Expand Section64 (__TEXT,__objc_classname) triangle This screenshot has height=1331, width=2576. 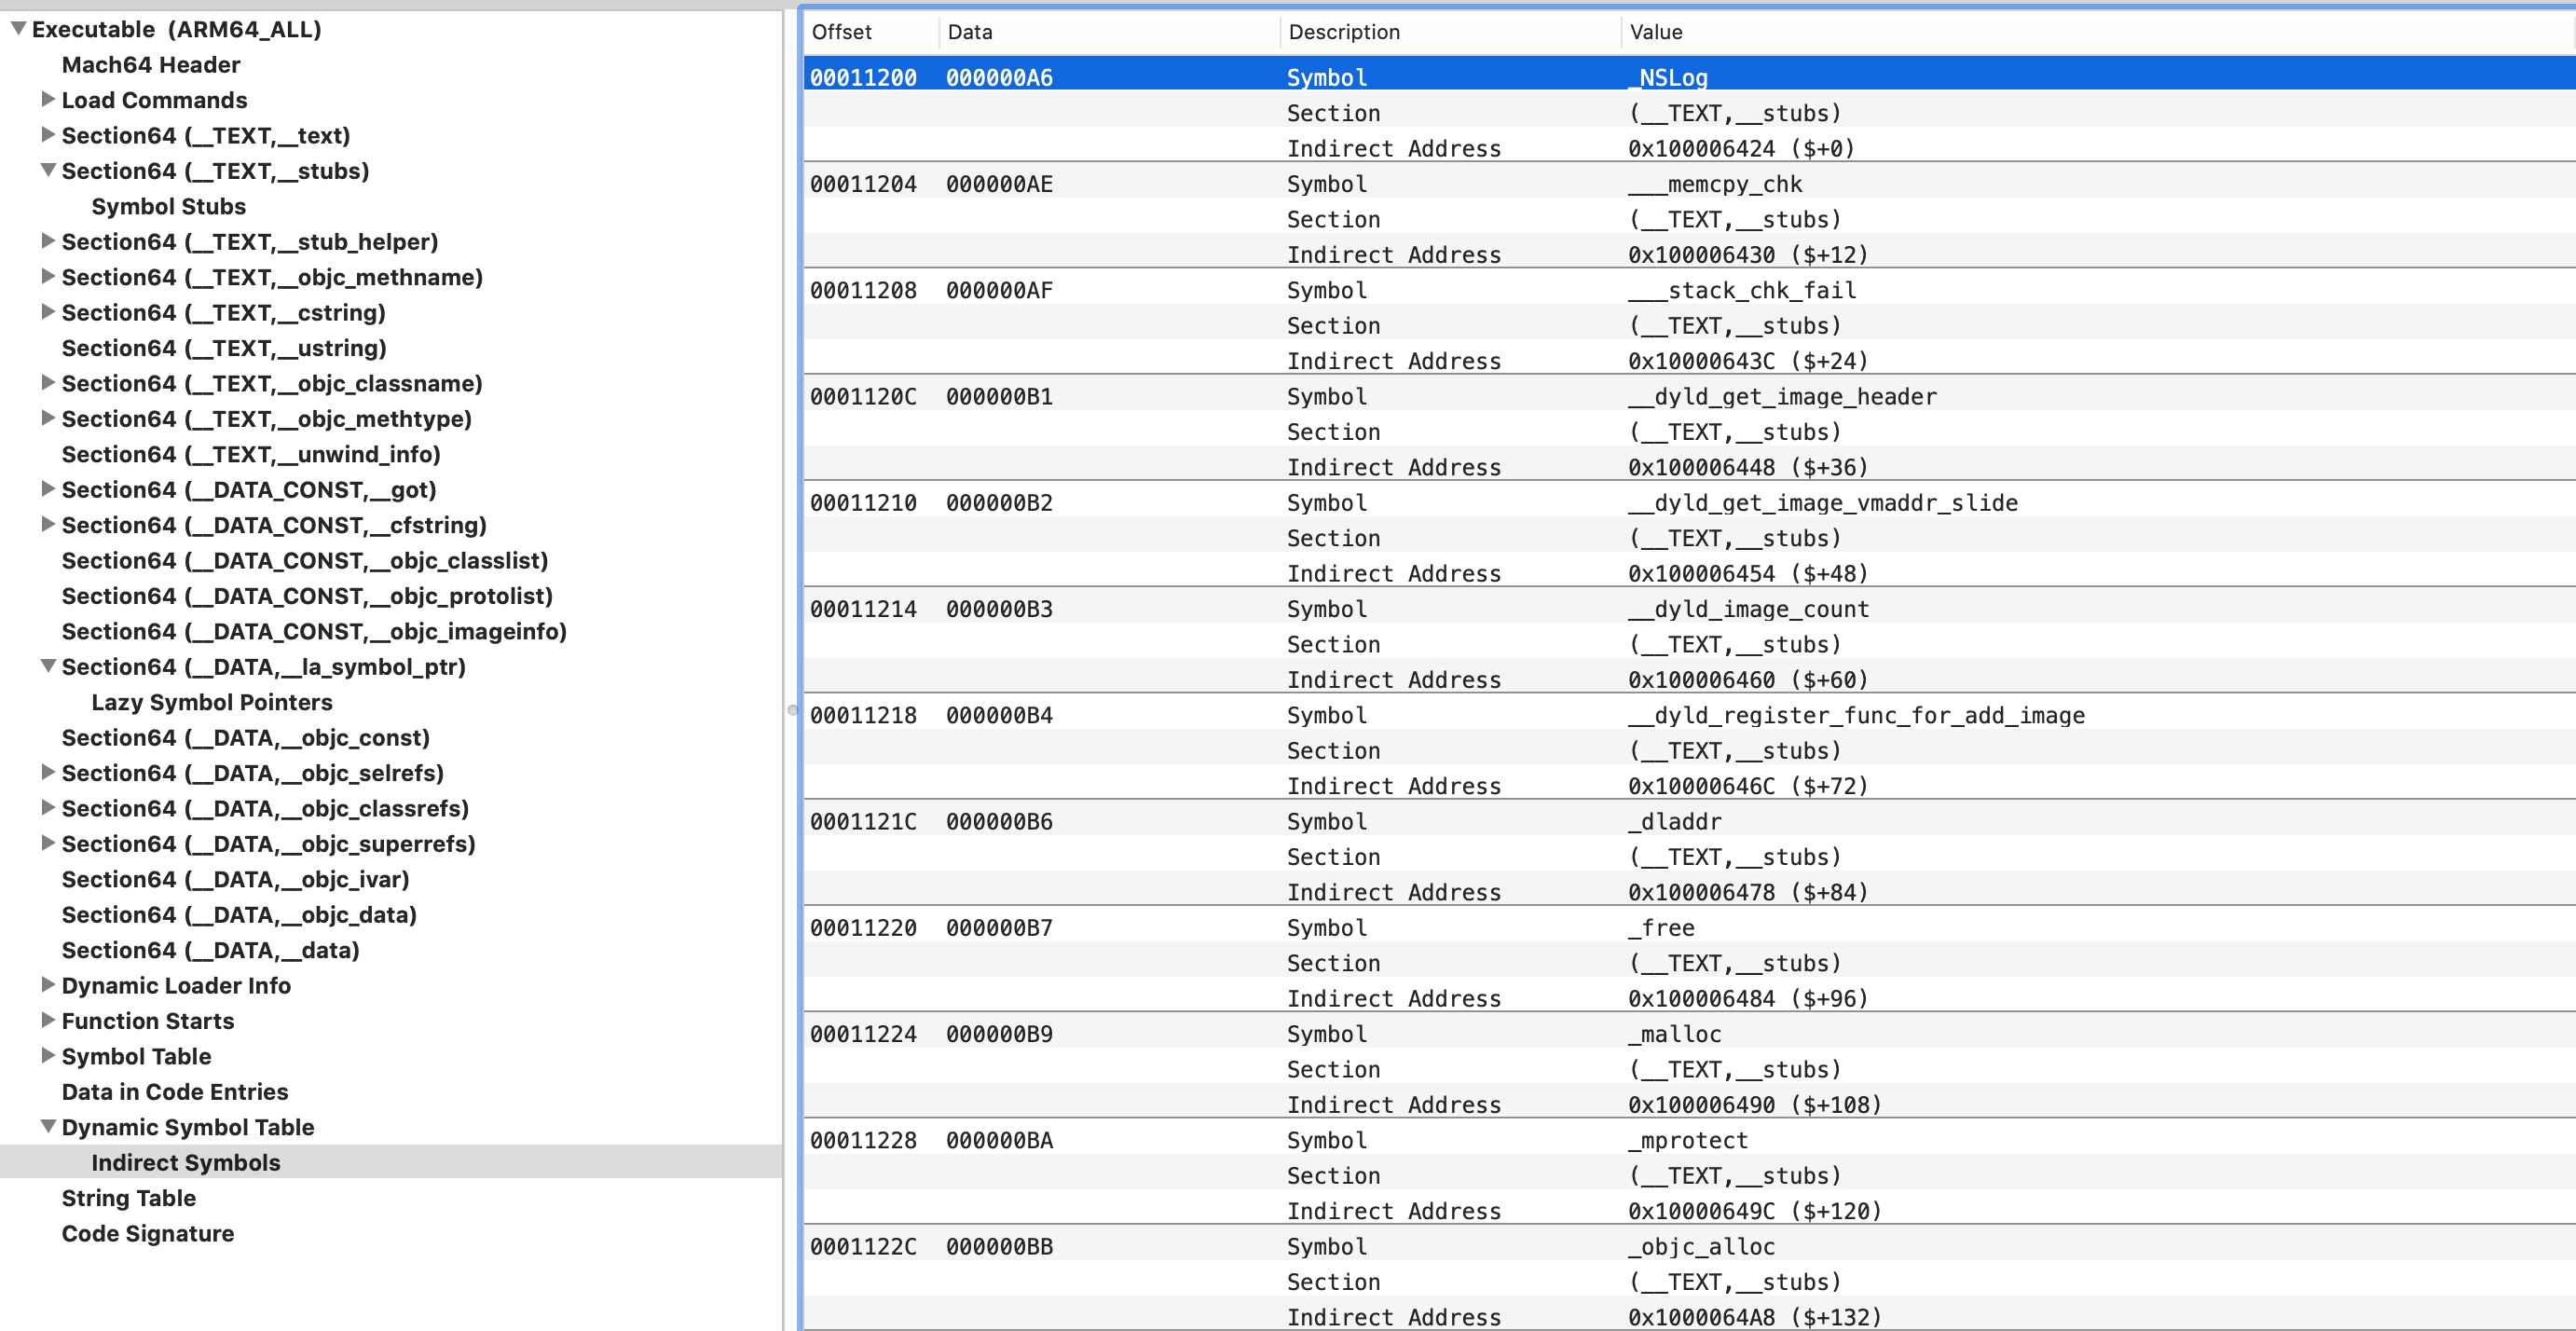[47, 383]
